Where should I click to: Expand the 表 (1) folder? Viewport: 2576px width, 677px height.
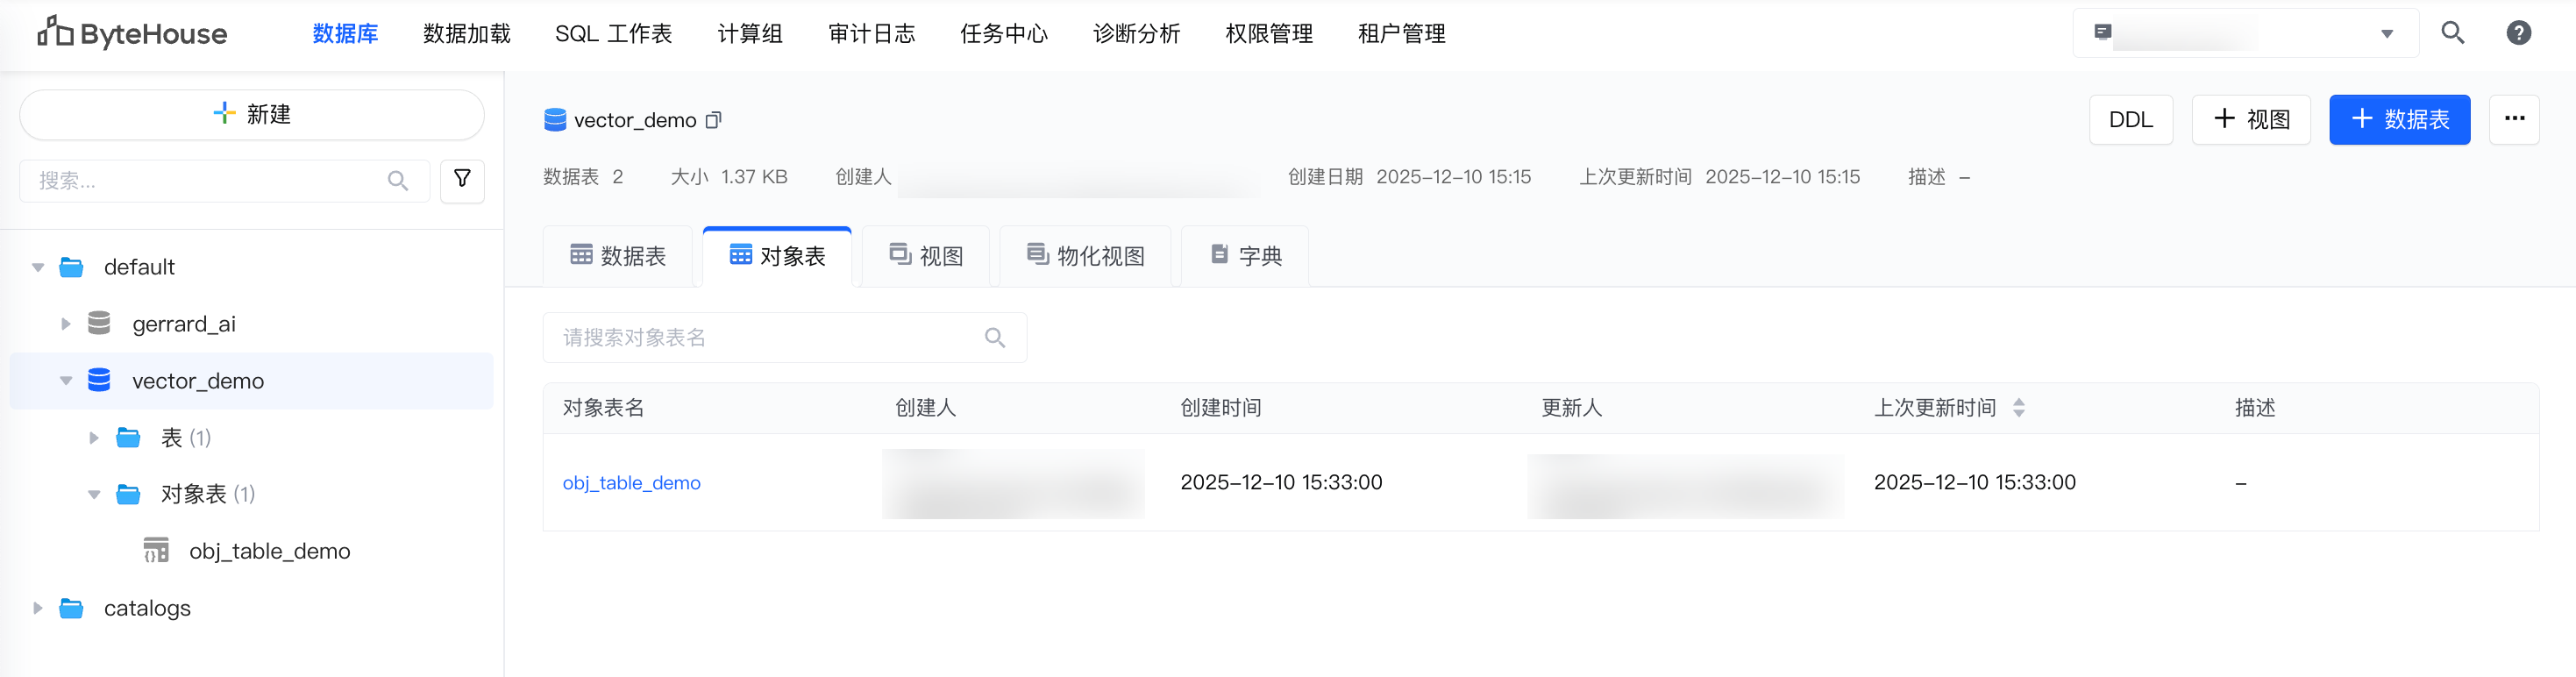click(94, 438)
